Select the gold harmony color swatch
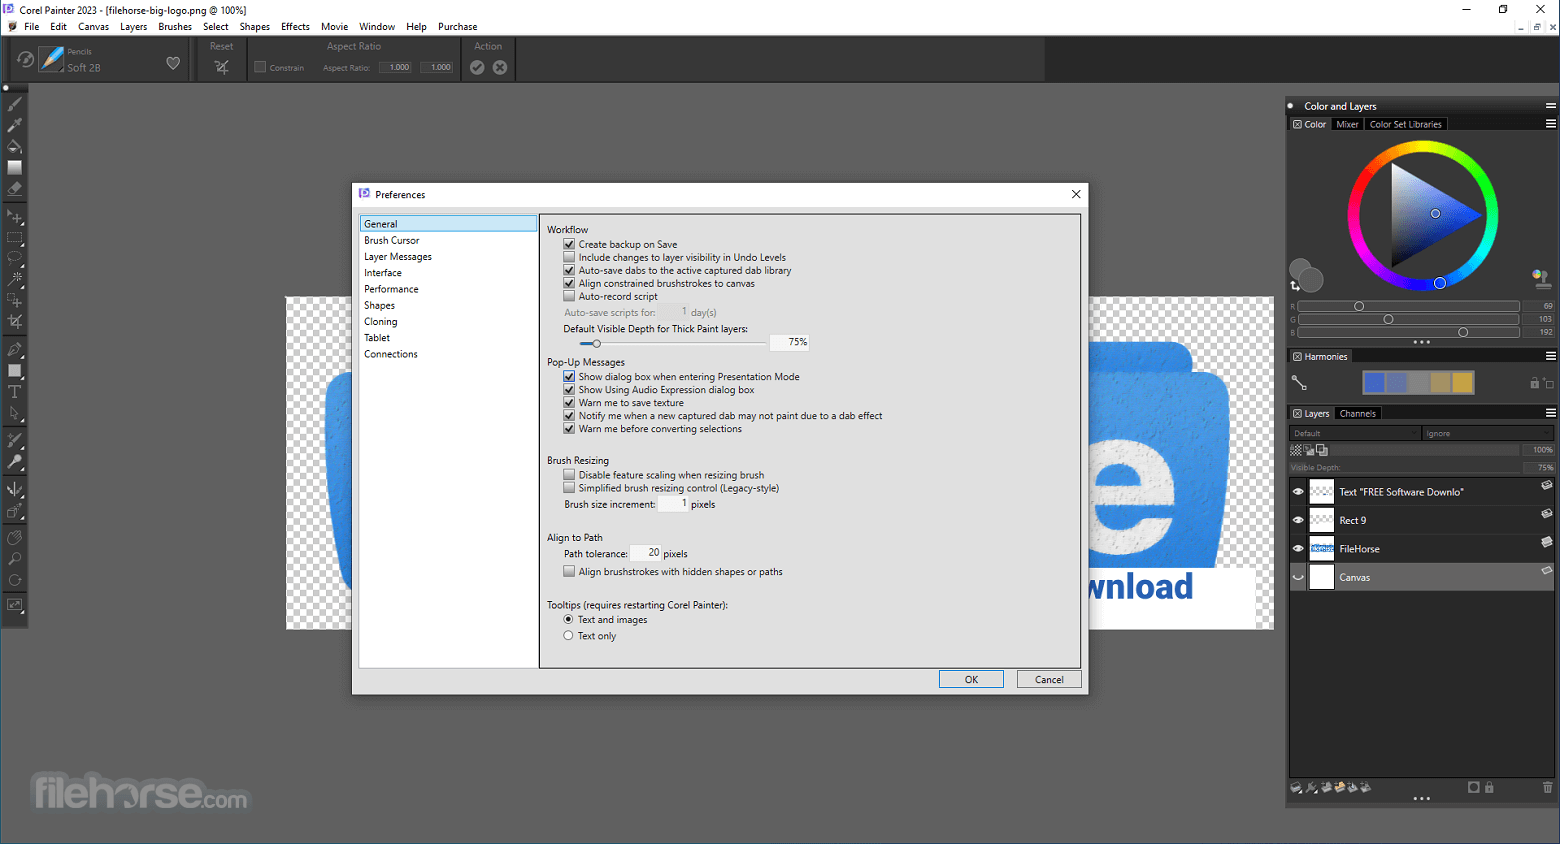The width and height of the screenshot is (1560, 844). point(1462,382)
